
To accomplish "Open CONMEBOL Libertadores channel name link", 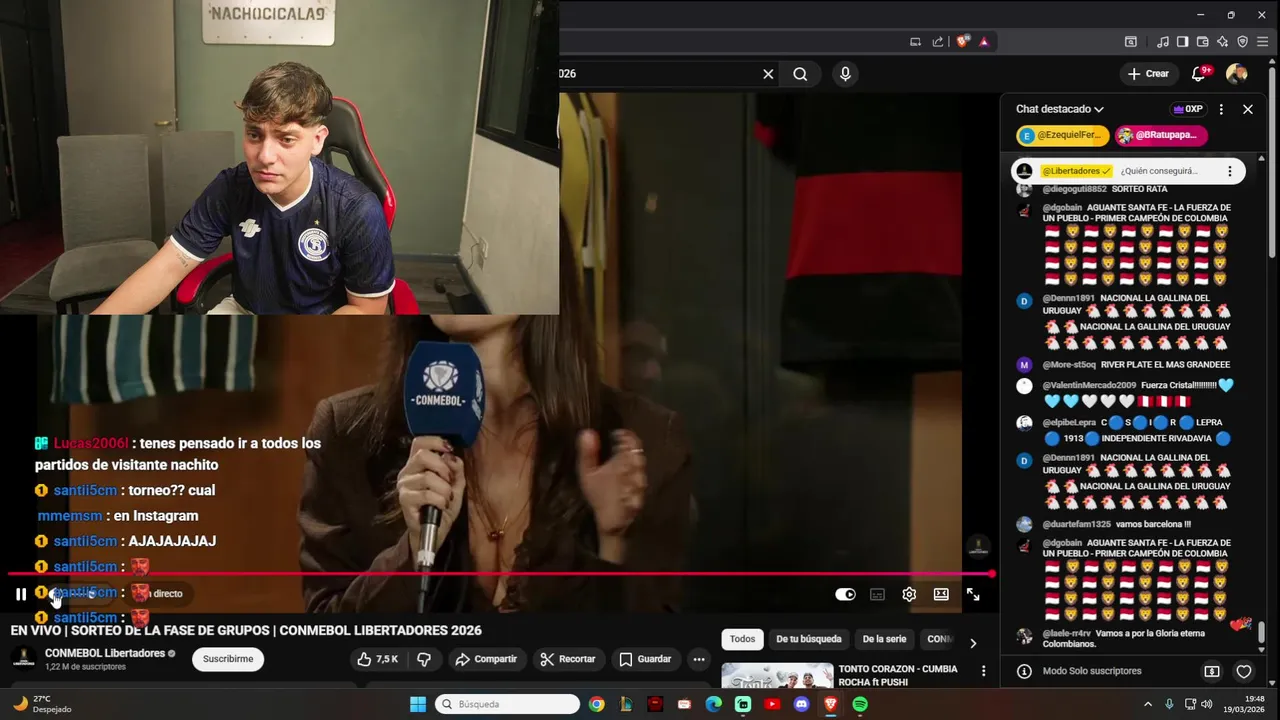I will (x=105, y=653).
